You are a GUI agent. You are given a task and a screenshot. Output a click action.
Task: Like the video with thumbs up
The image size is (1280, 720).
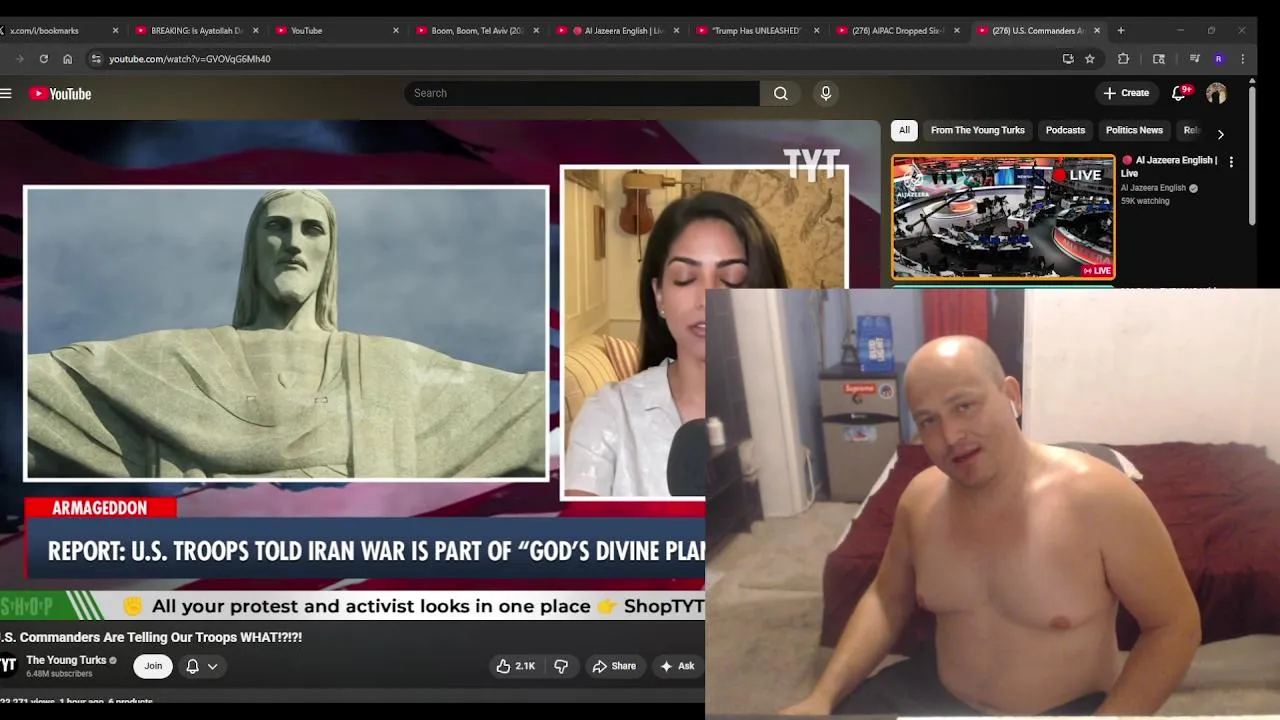tap(516, 666)
